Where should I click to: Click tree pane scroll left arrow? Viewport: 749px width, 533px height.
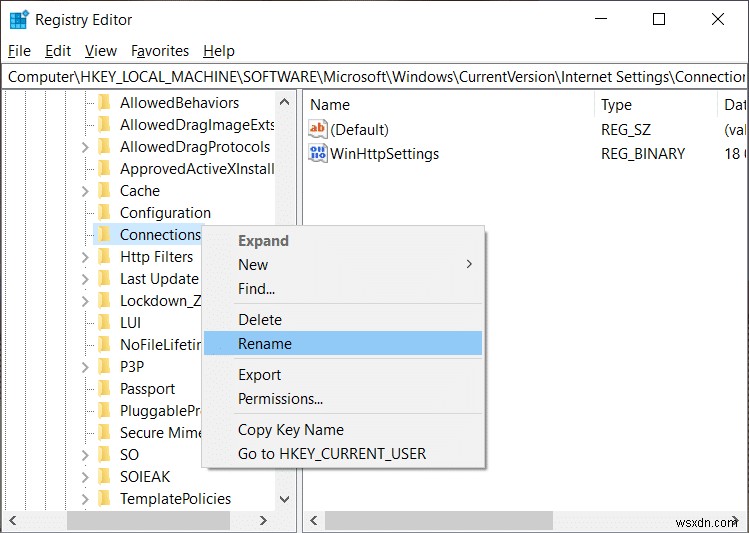pos(13,520)
